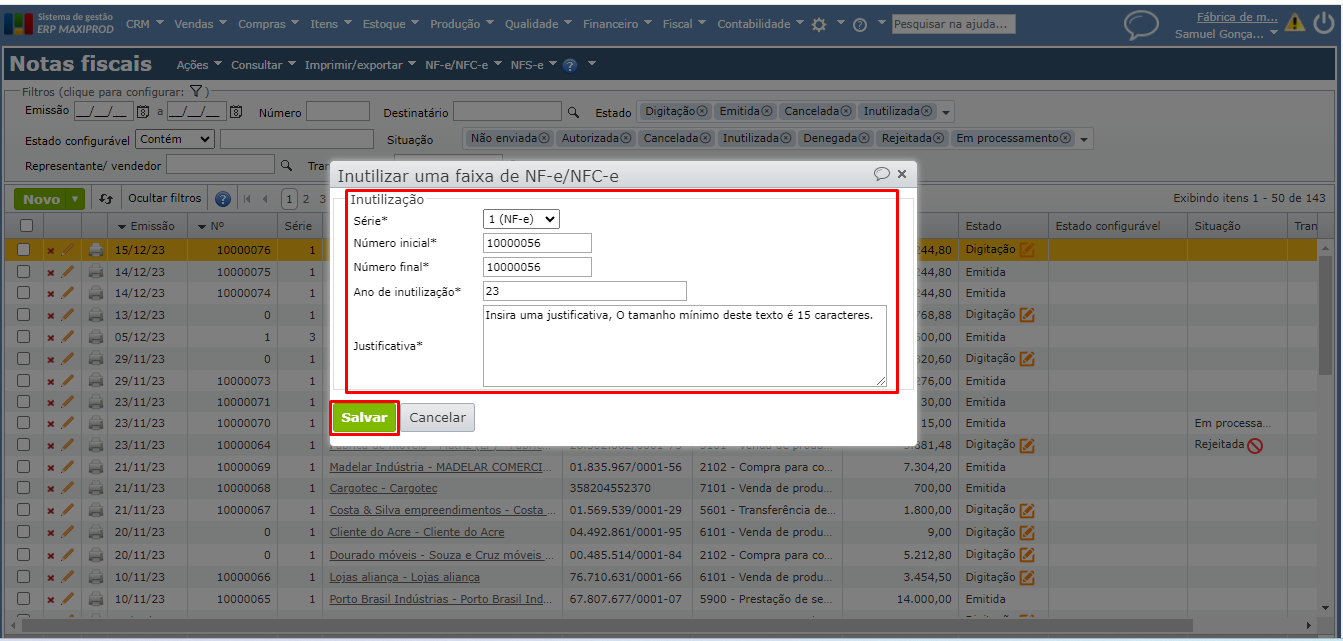Remove the Emitida estado filter tag
The width and height of the screenshot is (1343, 641).
[x=766, y=111]
